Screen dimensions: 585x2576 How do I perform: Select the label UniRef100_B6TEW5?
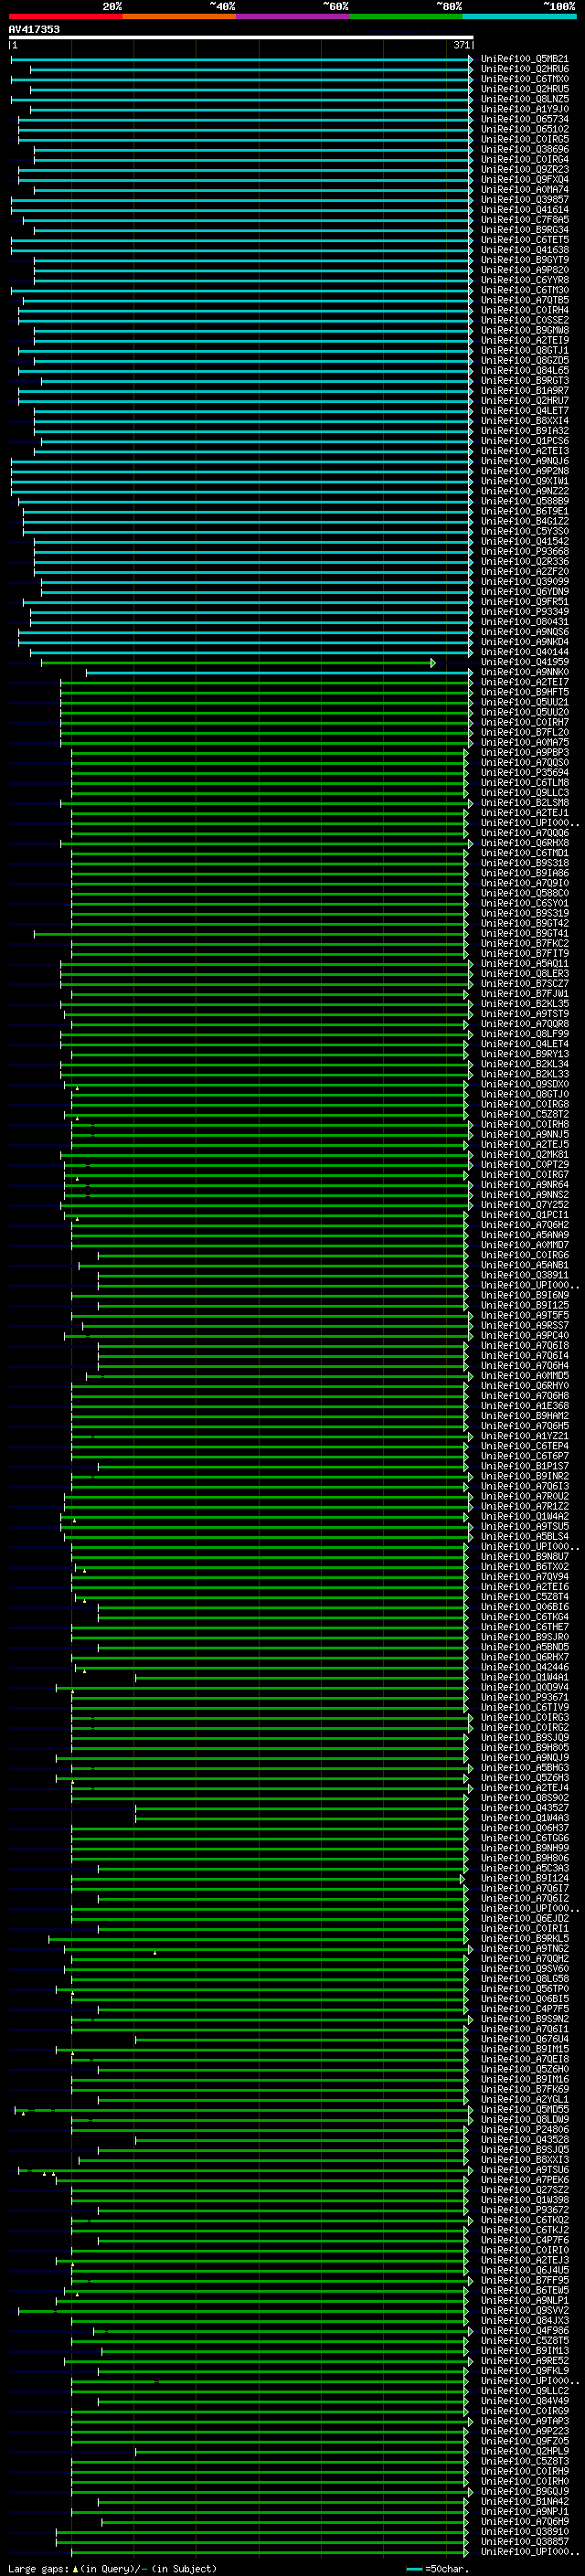click(525, 2290)
